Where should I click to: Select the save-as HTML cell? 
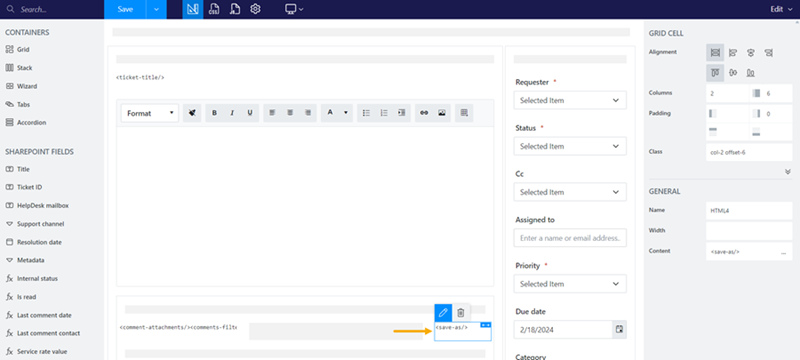[463, 331]
